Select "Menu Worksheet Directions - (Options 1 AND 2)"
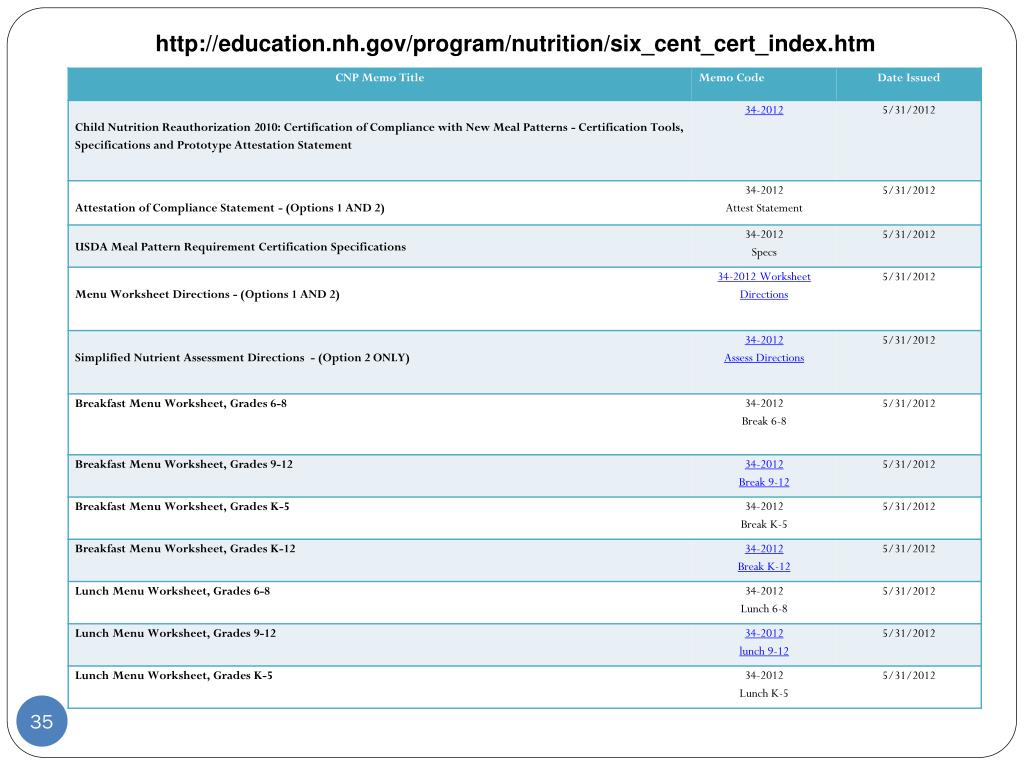Image resolution: width=1024 pixels, height=768 pixels. [207, 295]
